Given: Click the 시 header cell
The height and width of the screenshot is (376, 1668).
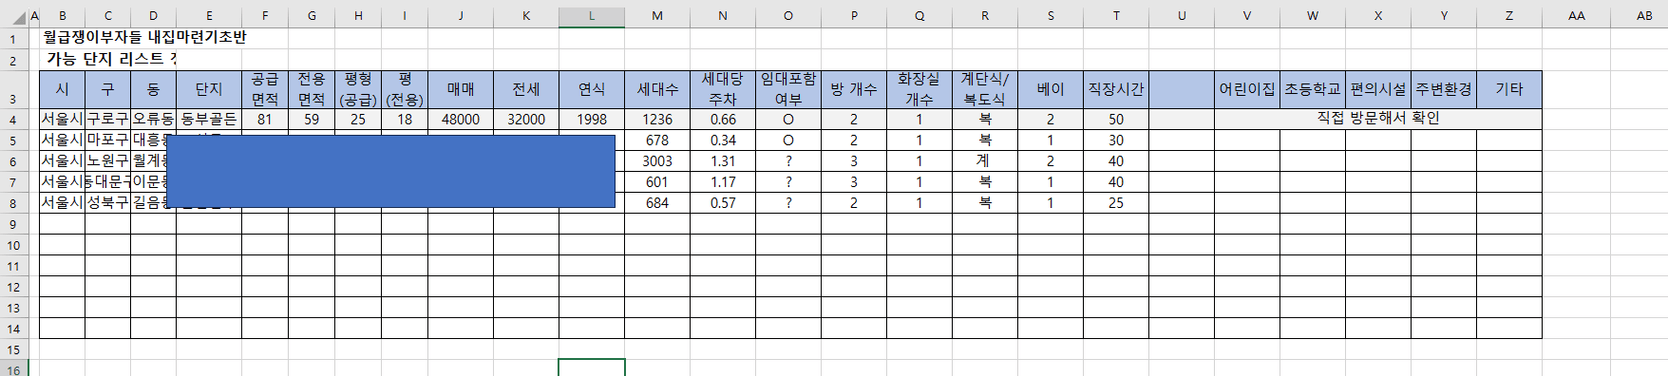Looking at the screenshot, I should tap(62, 89).
